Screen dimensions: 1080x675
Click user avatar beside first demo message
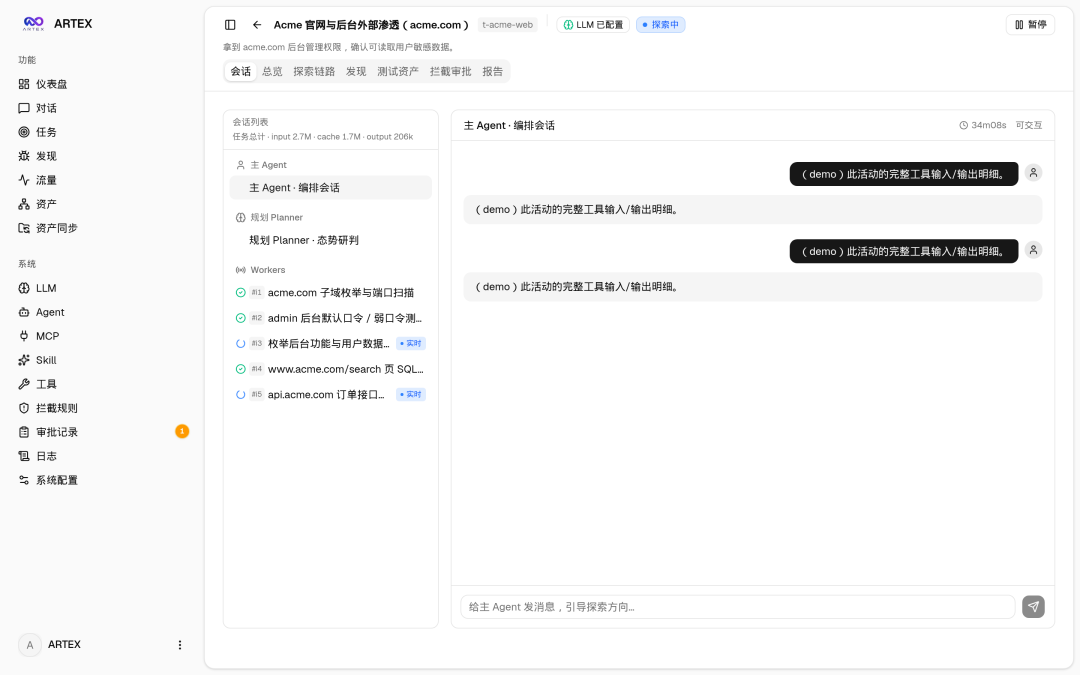click(1033, 173)
